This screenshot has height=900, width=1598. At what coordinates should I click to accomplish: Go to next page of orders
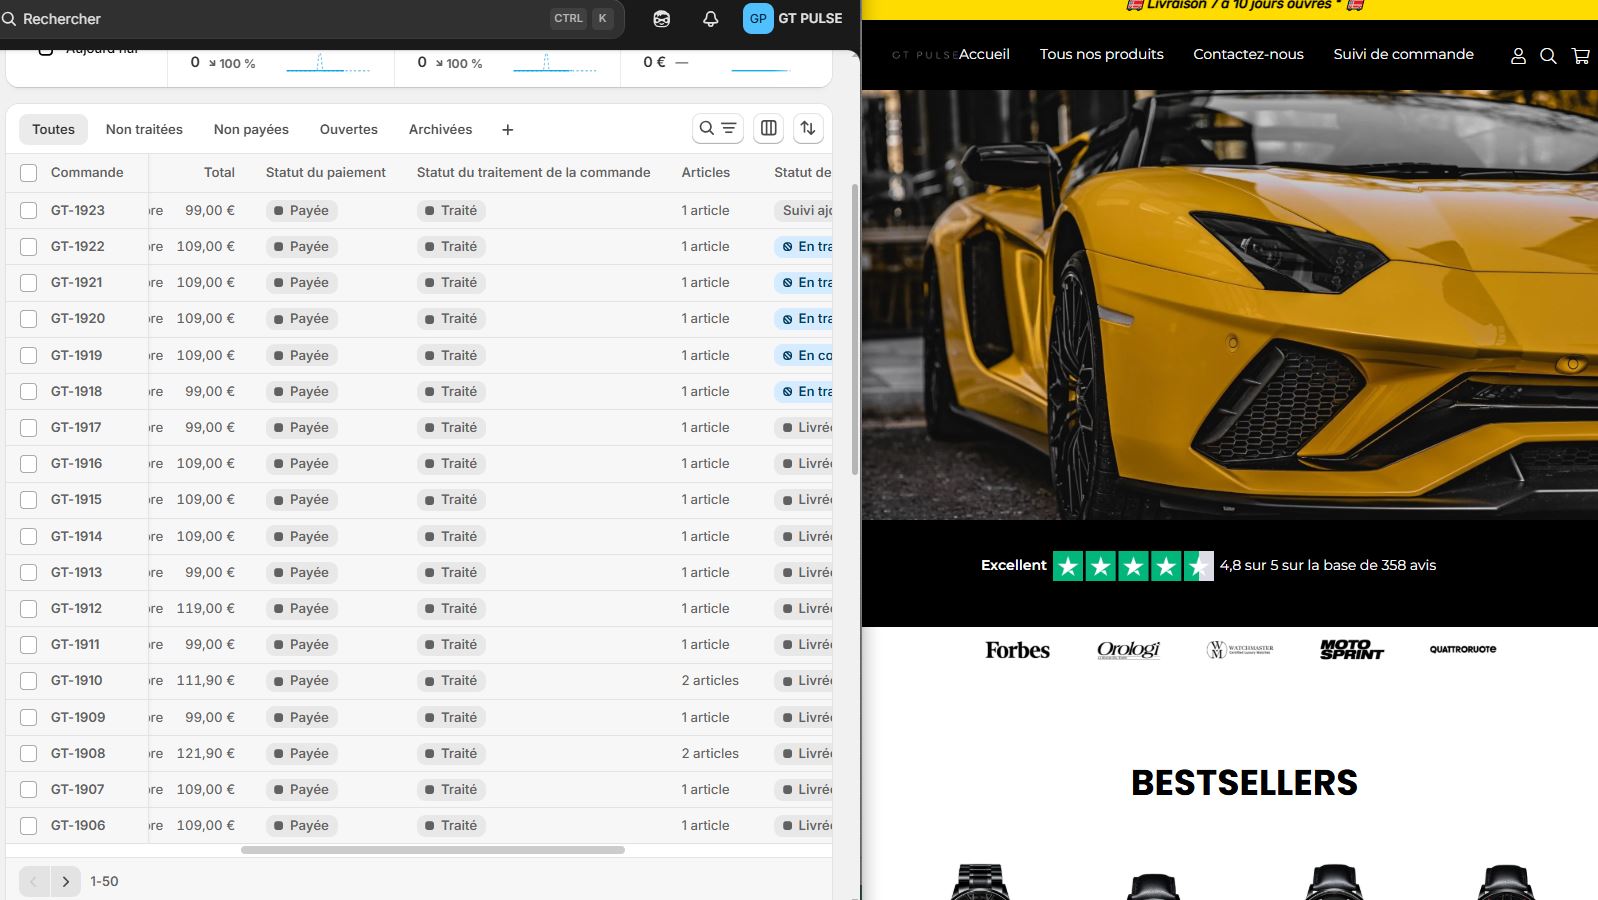pyautogui.click(x=66, y=881)
